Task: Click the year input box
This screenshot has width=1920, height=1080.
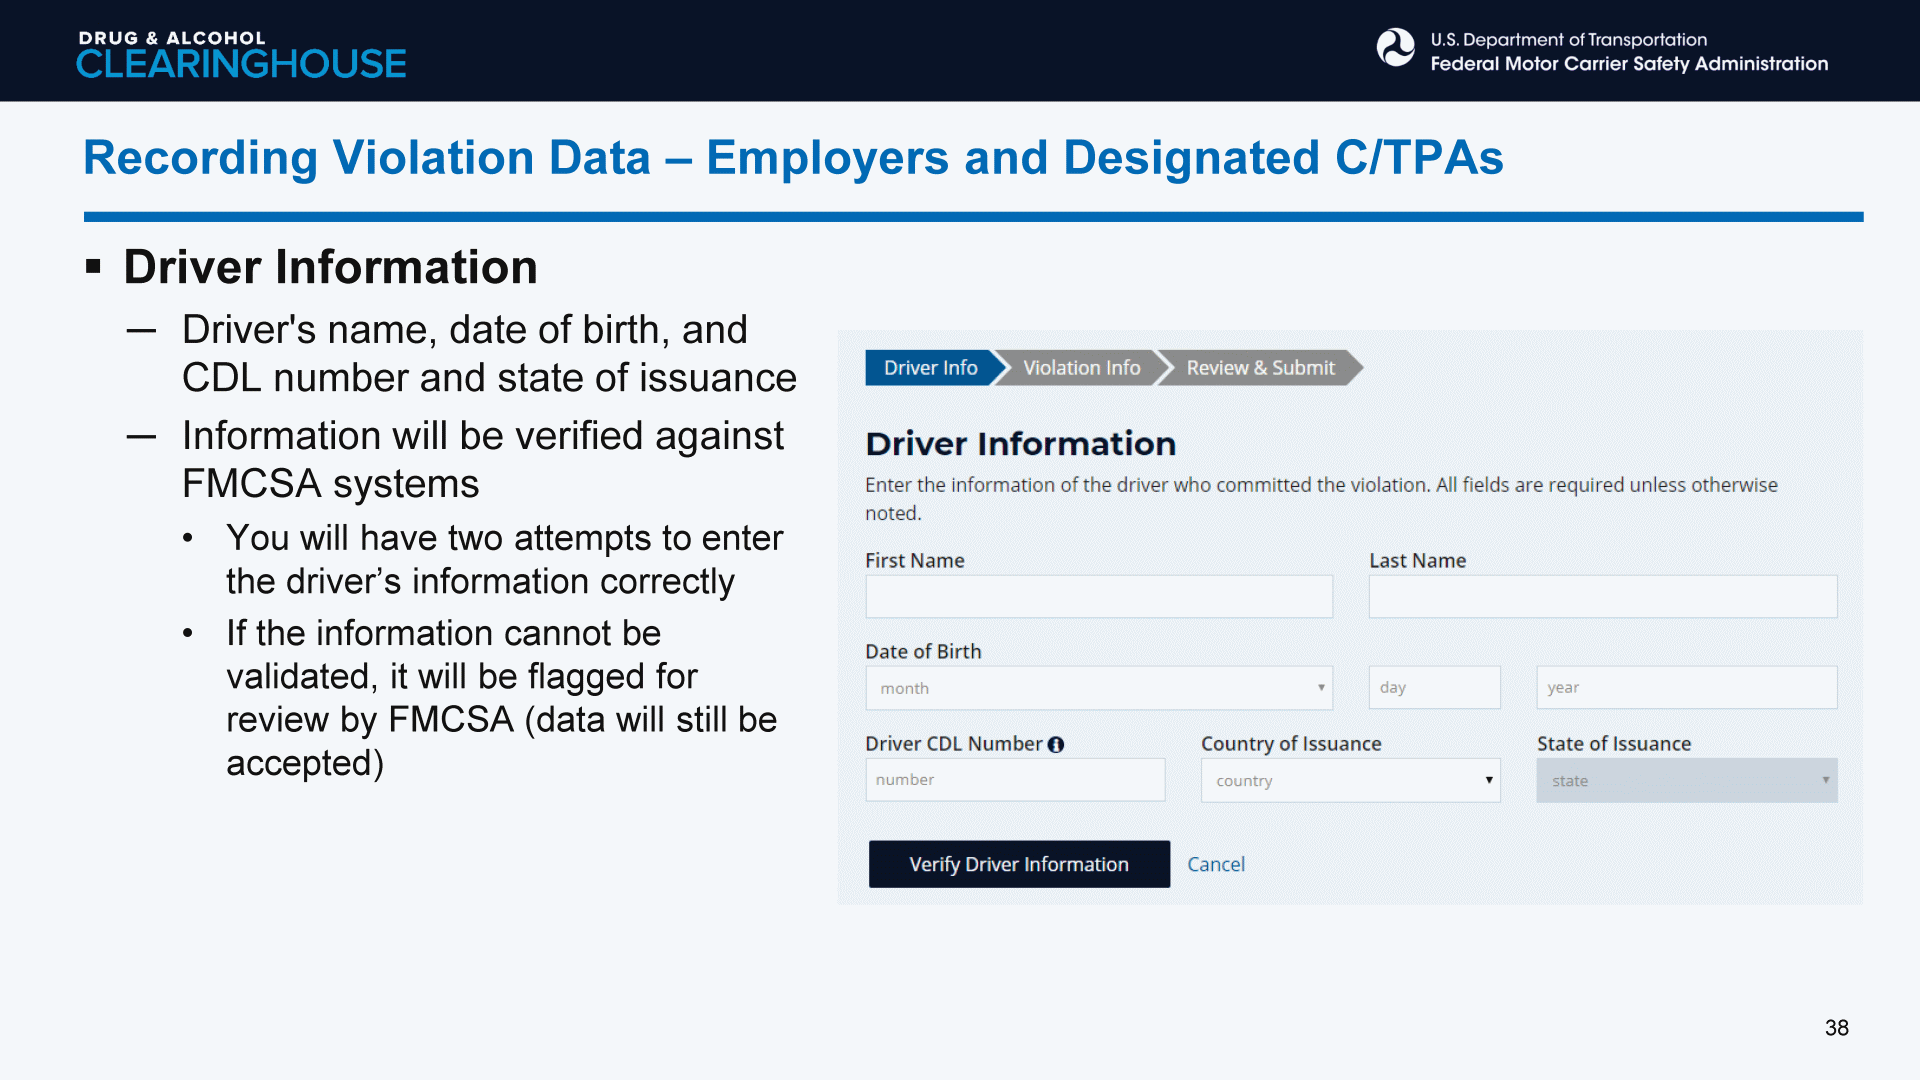Action: click(1686, 688)
